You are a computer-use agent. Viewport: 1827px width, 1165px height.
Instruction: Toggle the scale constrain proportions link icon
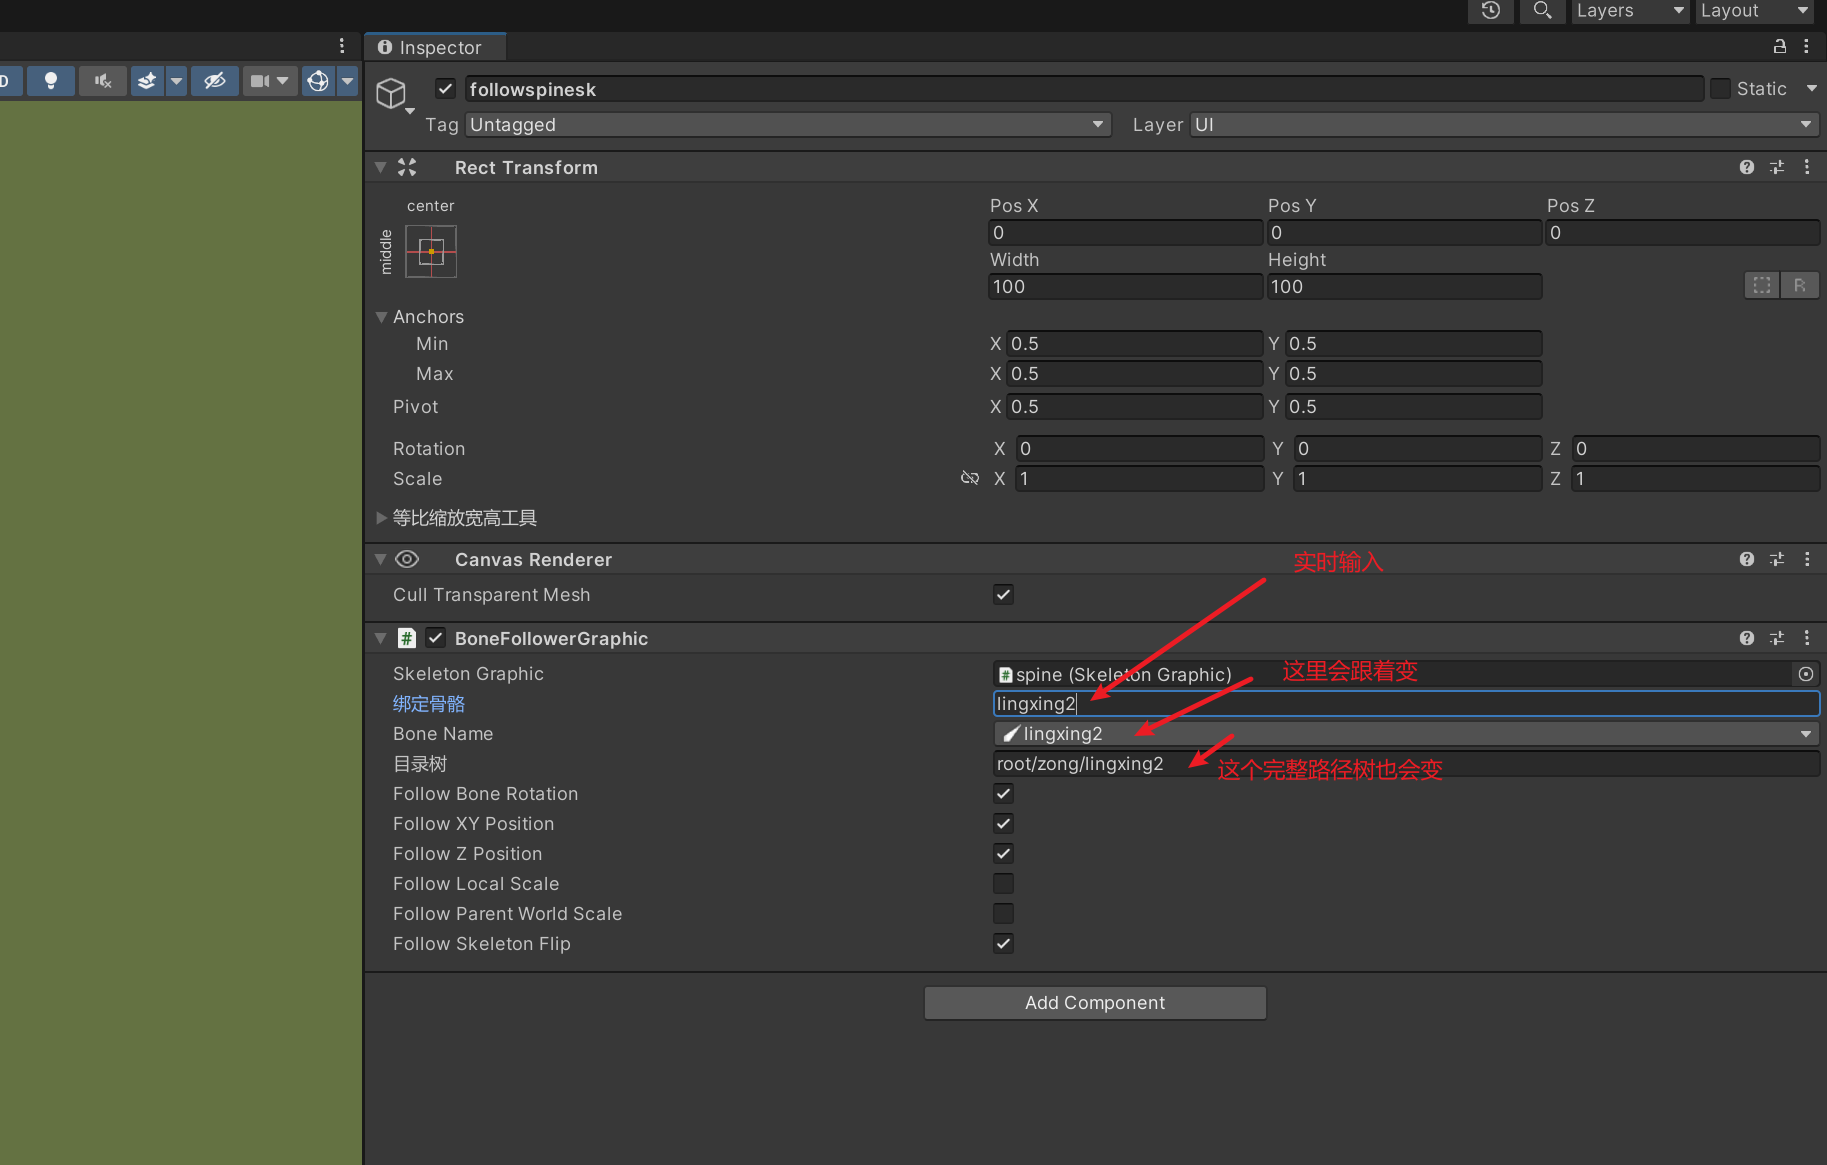point(970,478)
